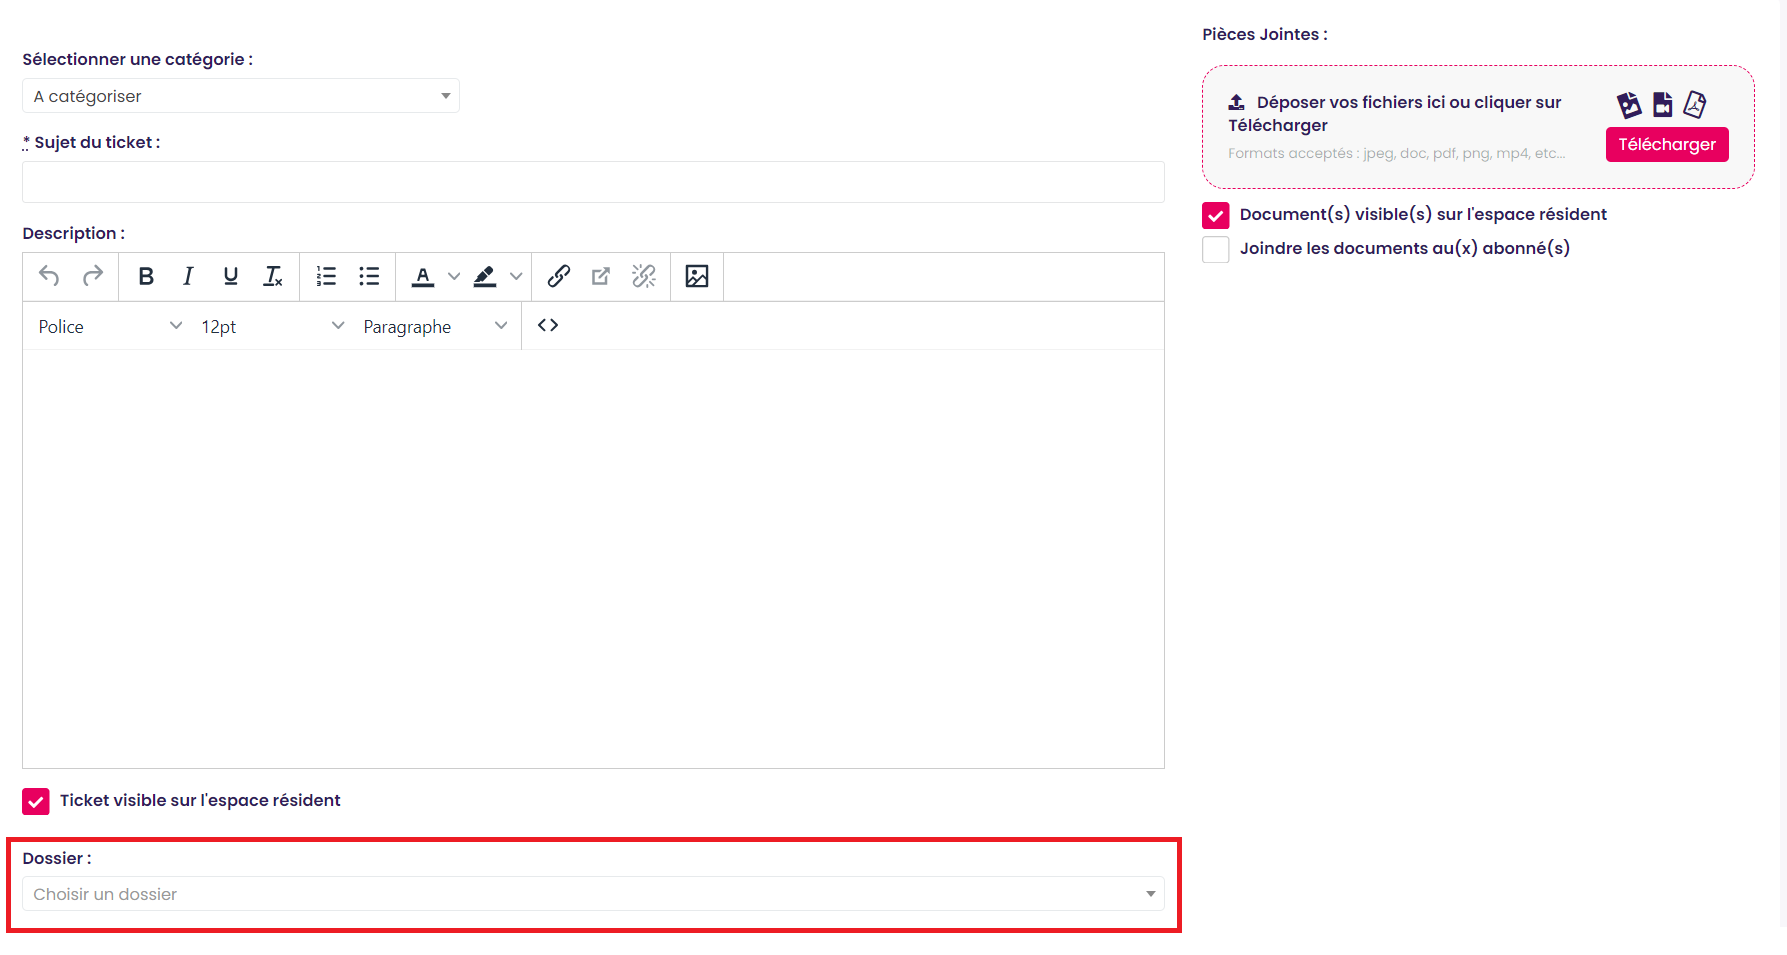Click the image file type icon
Viewport: 1787px width, 955px height.
[1629, 104]
